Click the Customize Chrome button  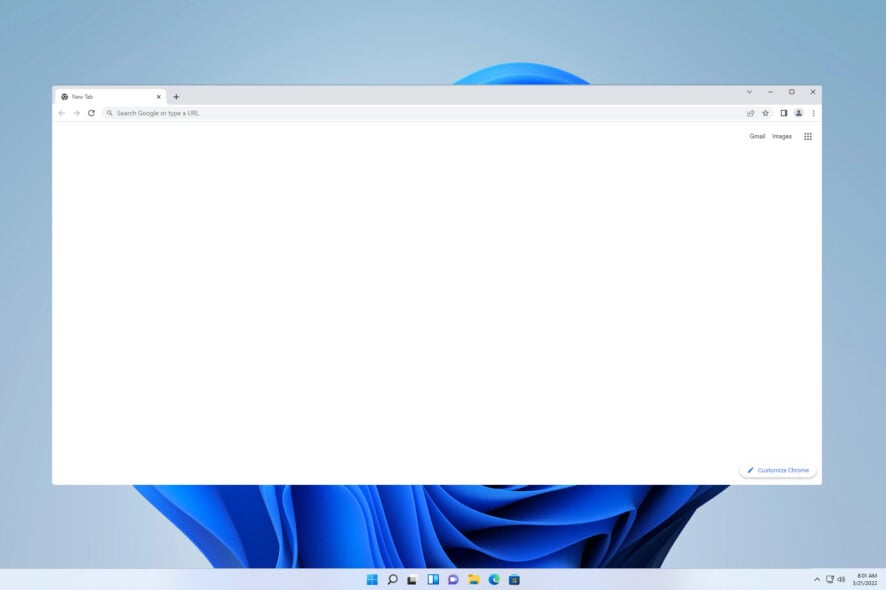(778, 470)
